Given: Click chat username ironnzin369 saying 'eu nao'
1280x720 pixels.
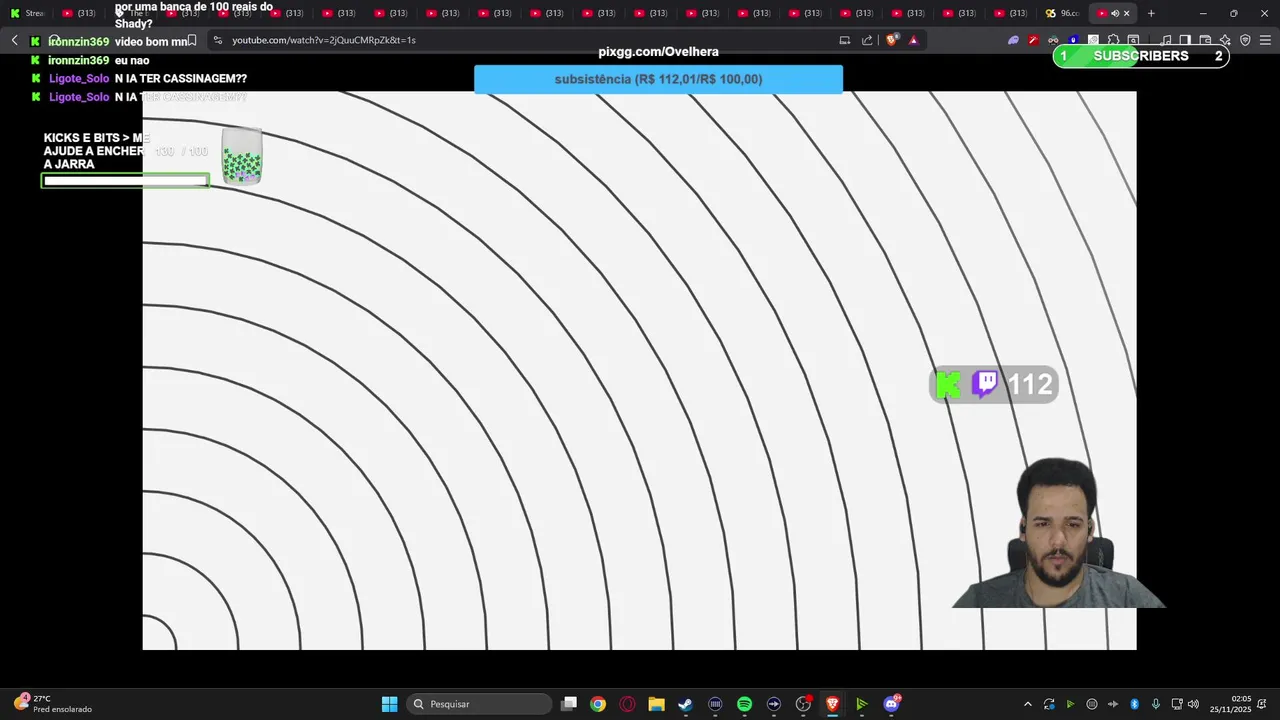Looking at the screenshot, I should [x=78, y=60].
